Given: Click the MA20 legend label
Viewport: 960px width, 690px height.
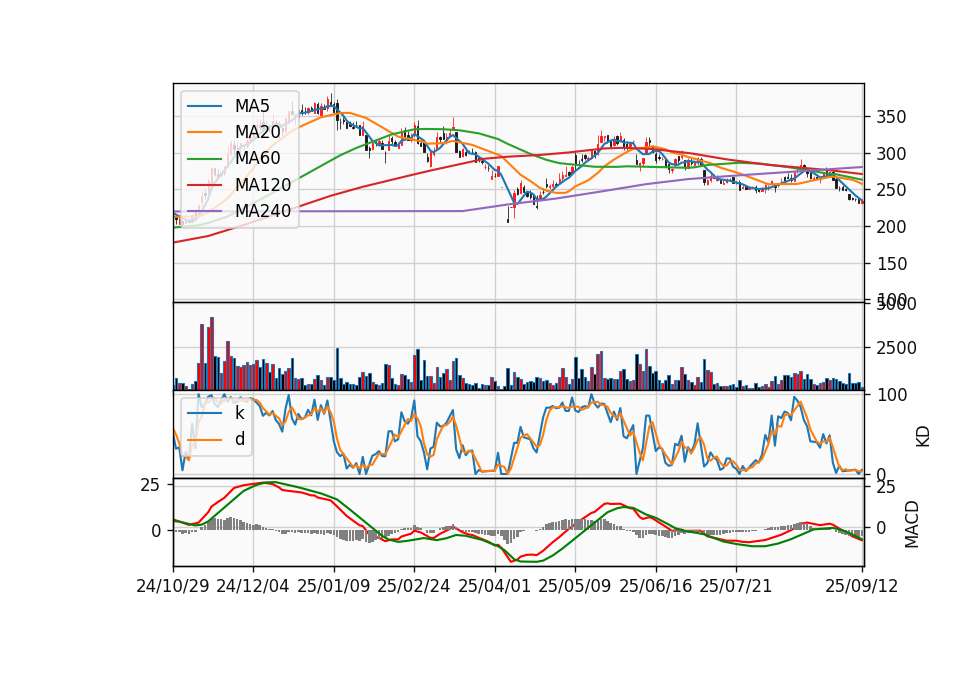Looking at the screenshot, I should point(257,132).
